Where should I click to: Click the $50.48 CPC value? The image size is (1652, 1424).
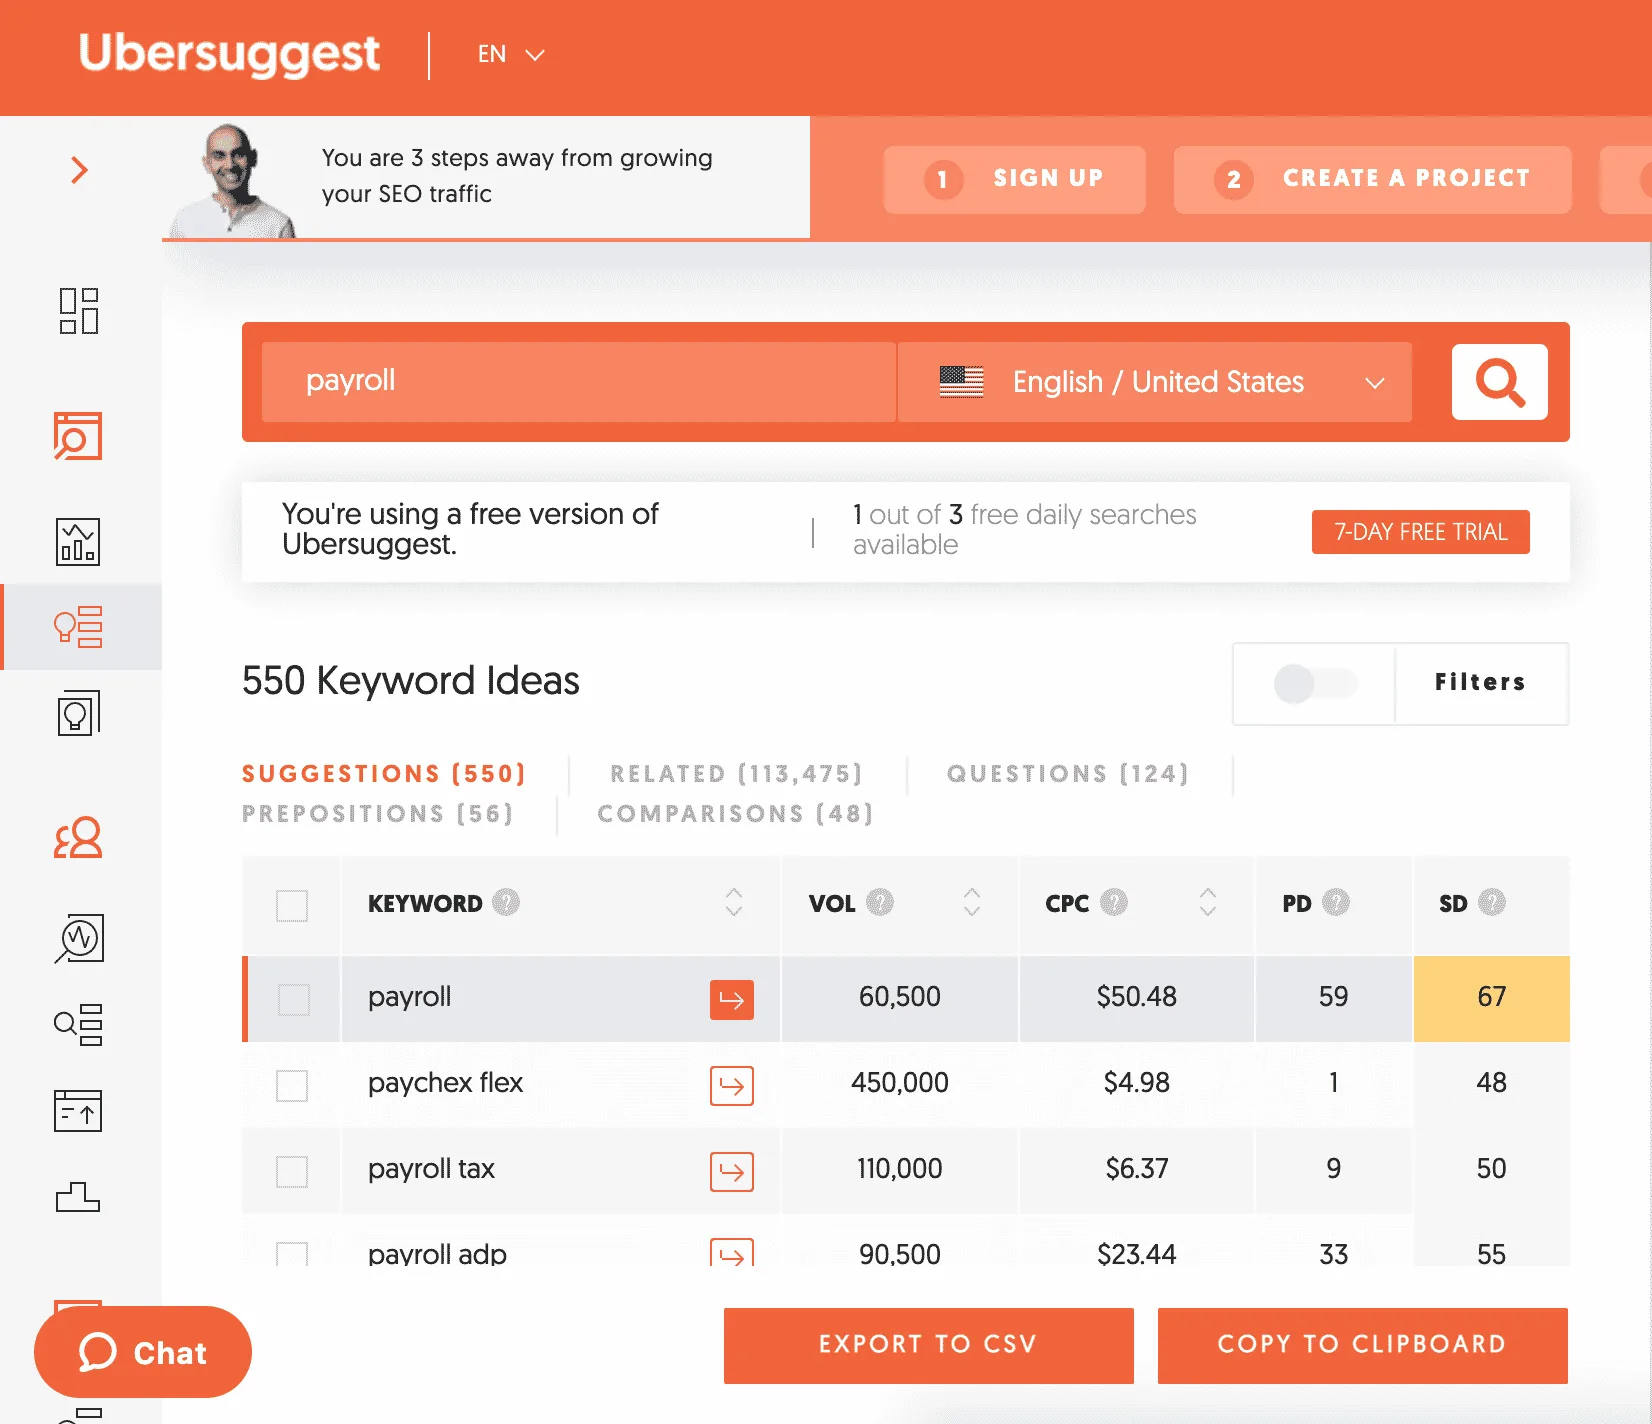click(x=1136, y=997)
